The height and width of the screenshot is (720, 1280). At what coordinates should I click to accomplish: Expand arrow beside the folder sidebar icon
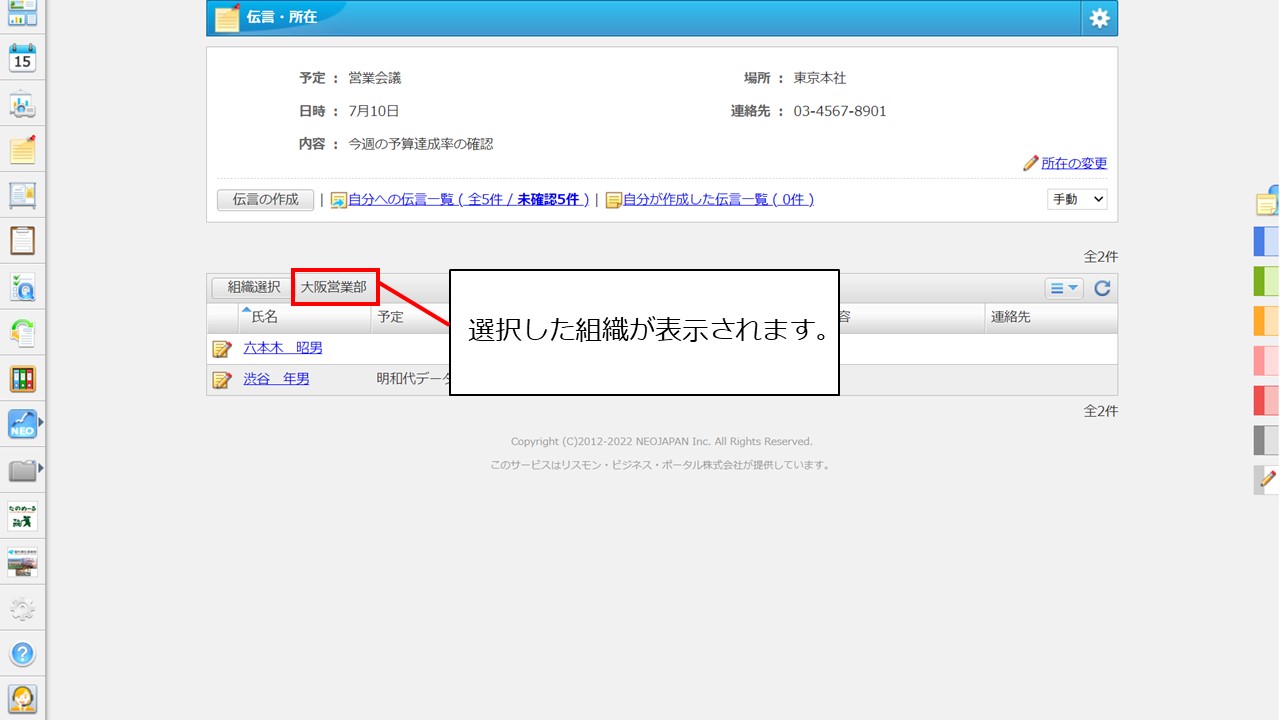coord(41,468)
